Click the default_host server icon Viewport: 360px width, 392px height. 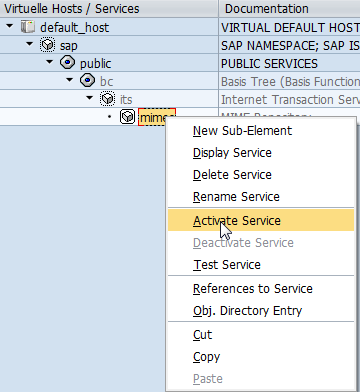click(28, 27)
